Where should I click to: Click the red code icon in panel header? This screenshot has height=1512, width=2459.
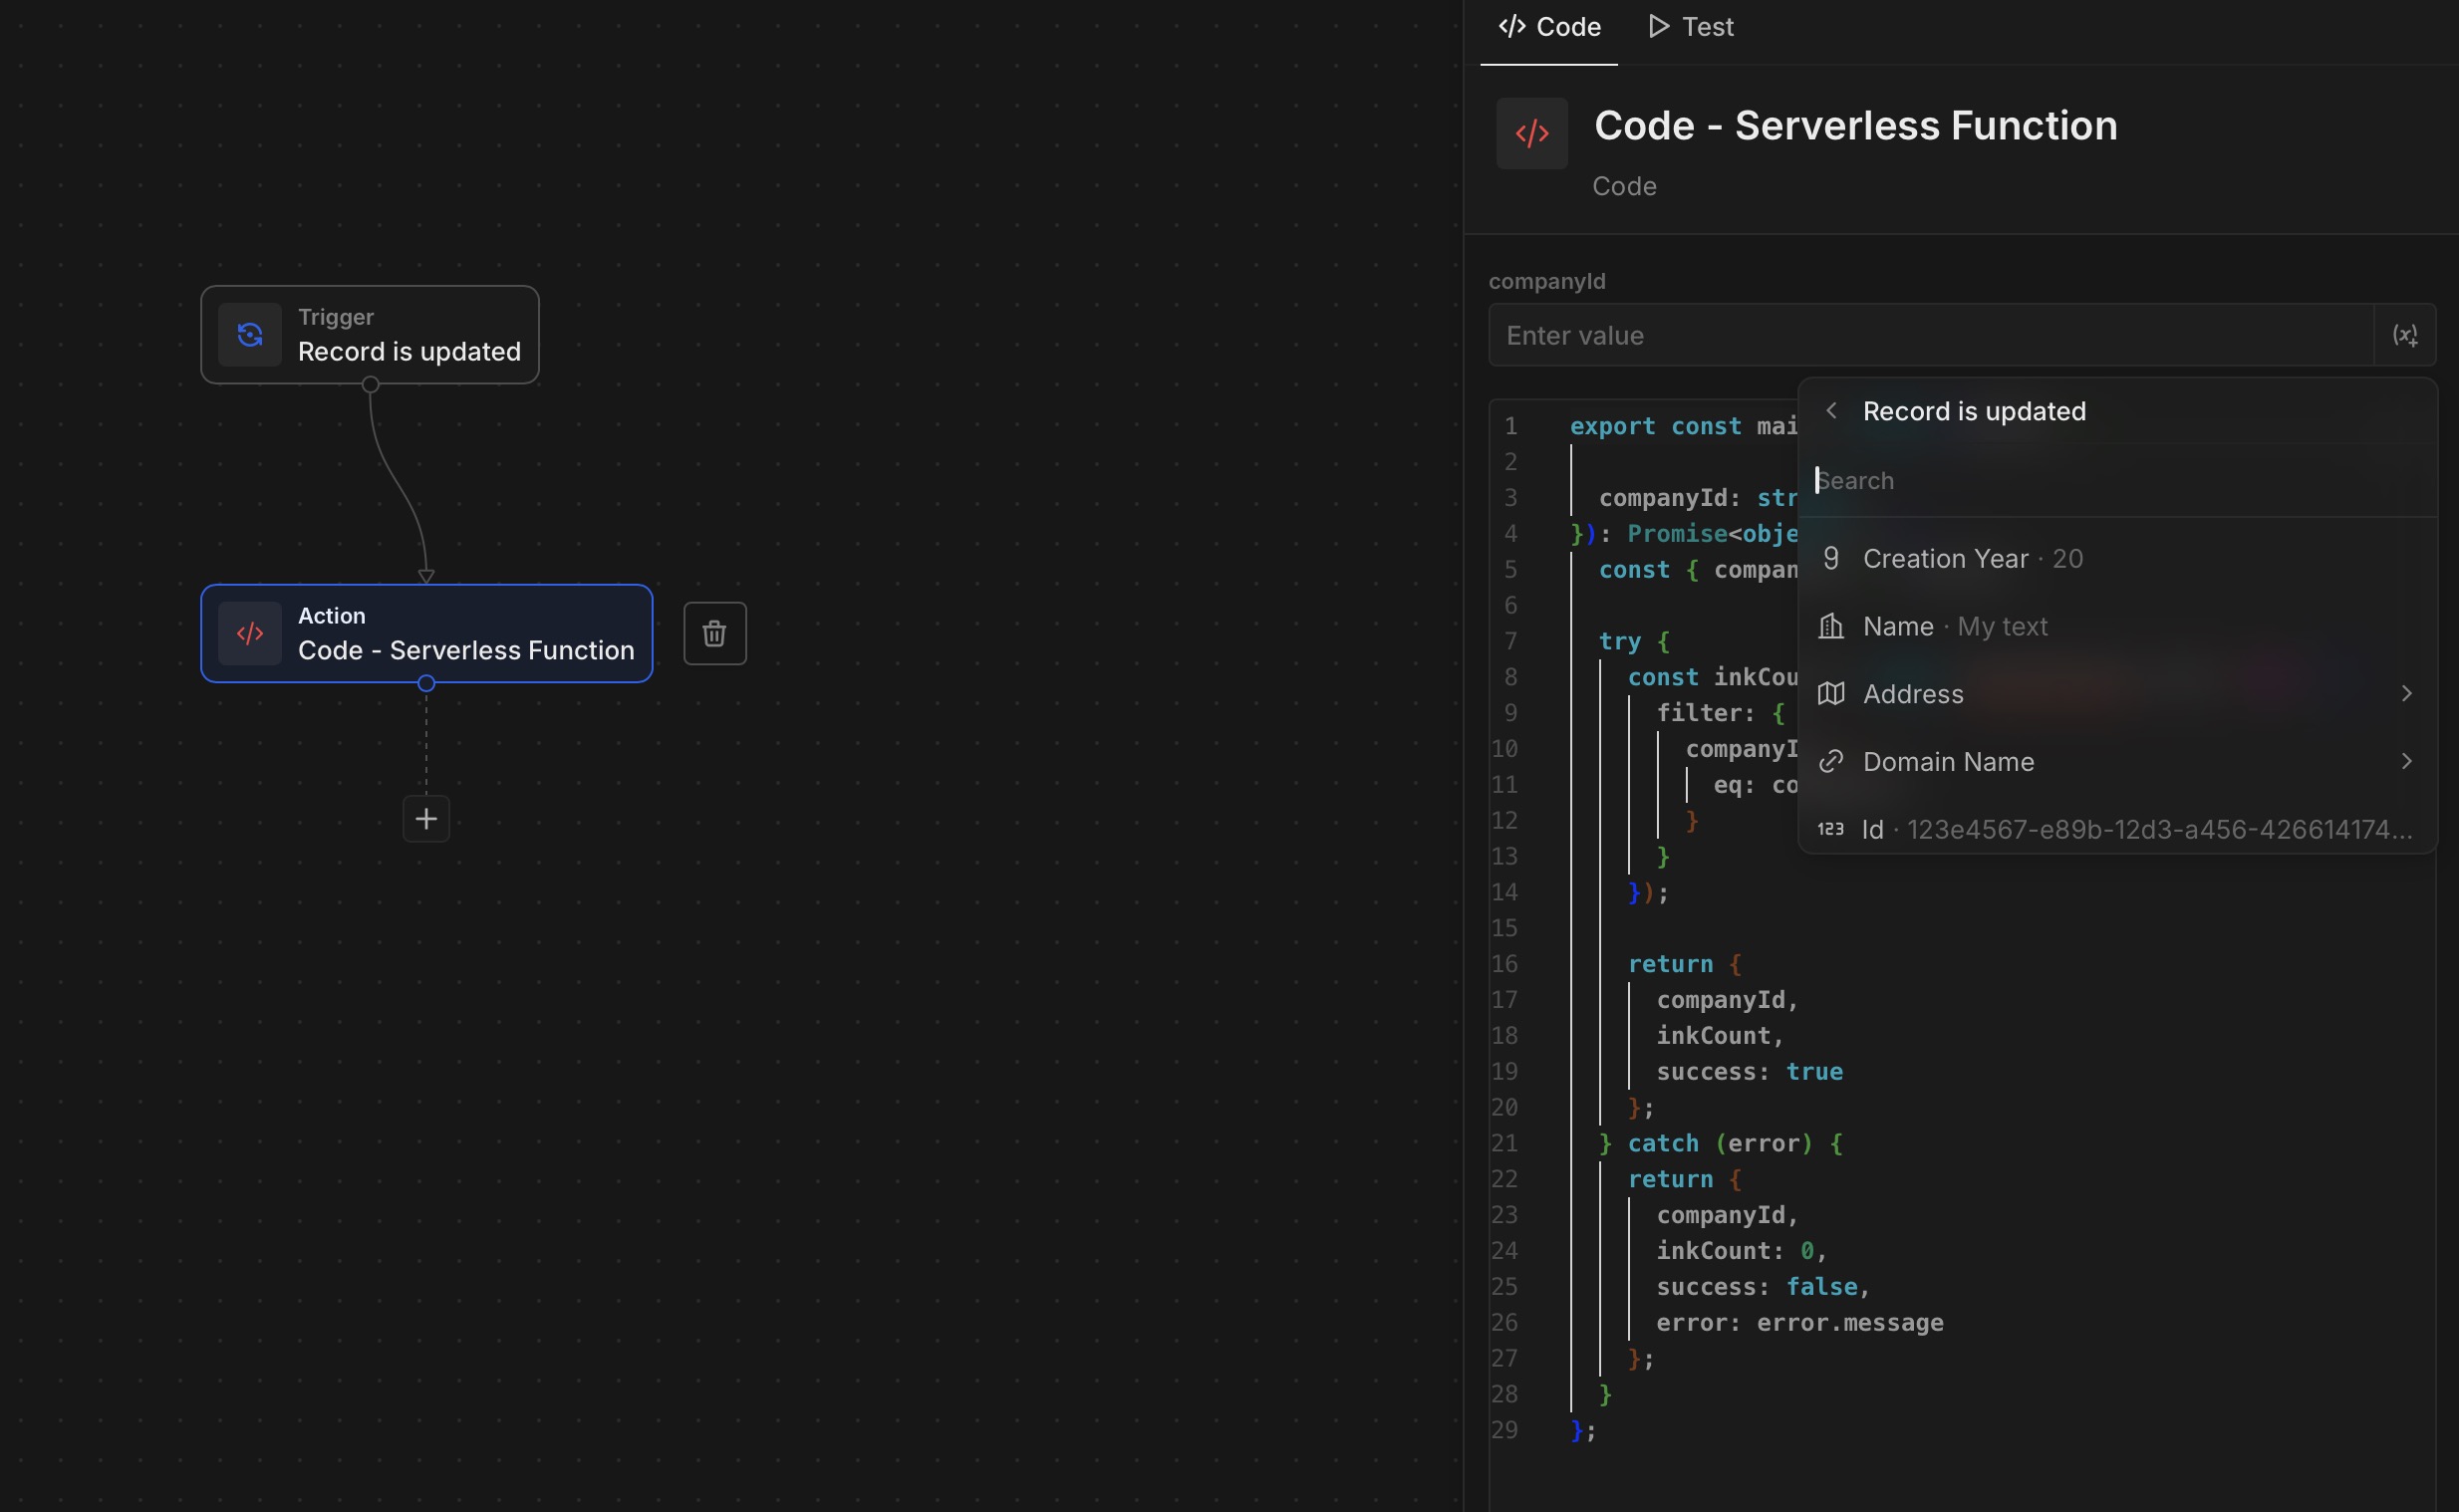pyautogui.click(x=1531, y=133)
